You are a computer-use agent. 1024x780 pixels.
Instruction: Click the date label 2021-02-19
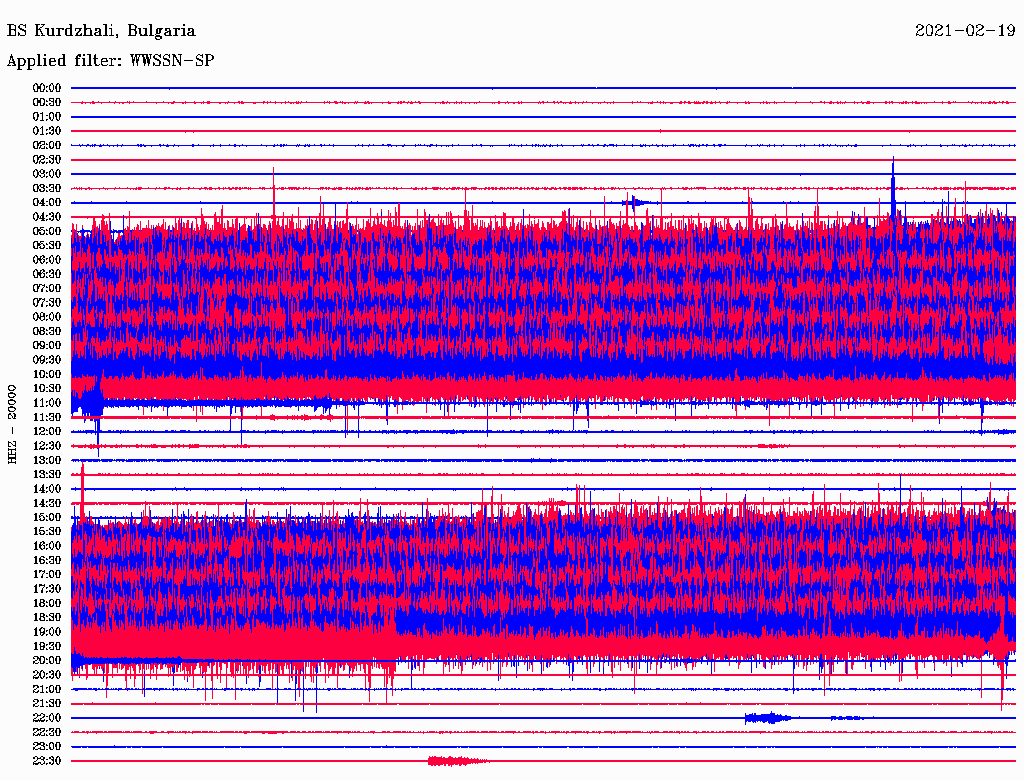pos(965,31)
